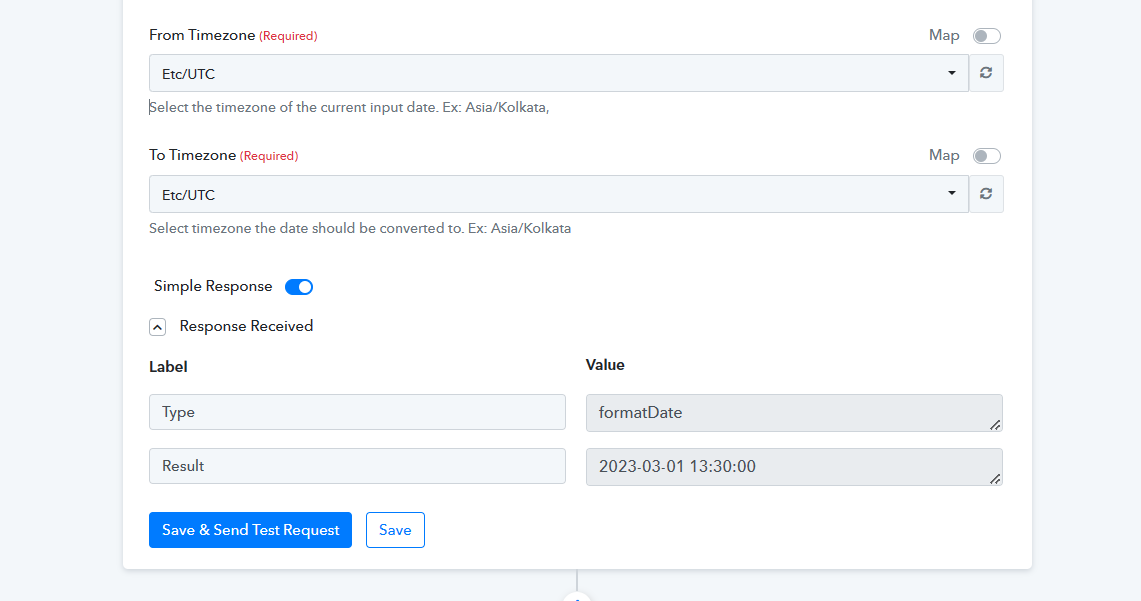Click the Result label field
The width and height of the screenshot is (1141, 601).
click(357, 466)
